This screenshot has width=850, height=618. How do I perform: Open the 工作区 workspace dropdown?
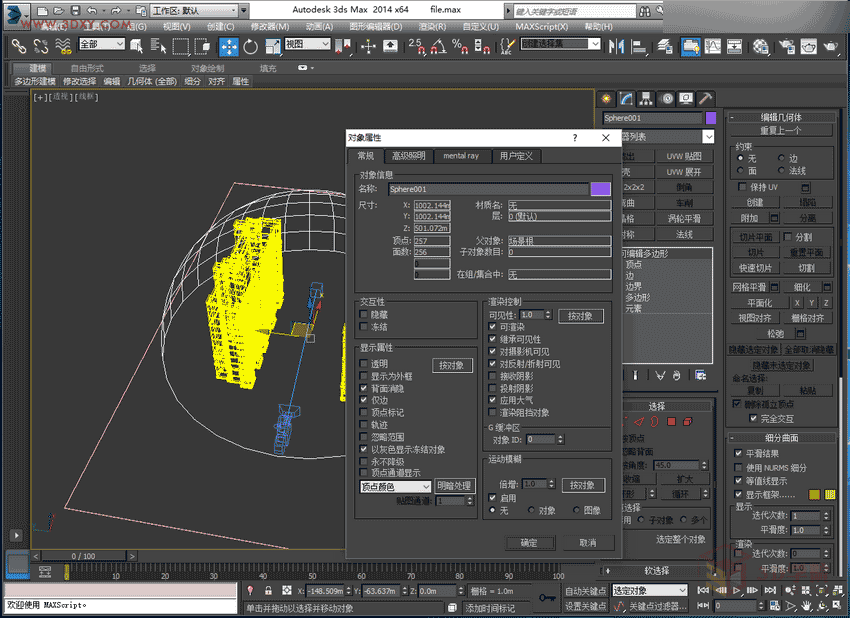[x=194, y=10]
